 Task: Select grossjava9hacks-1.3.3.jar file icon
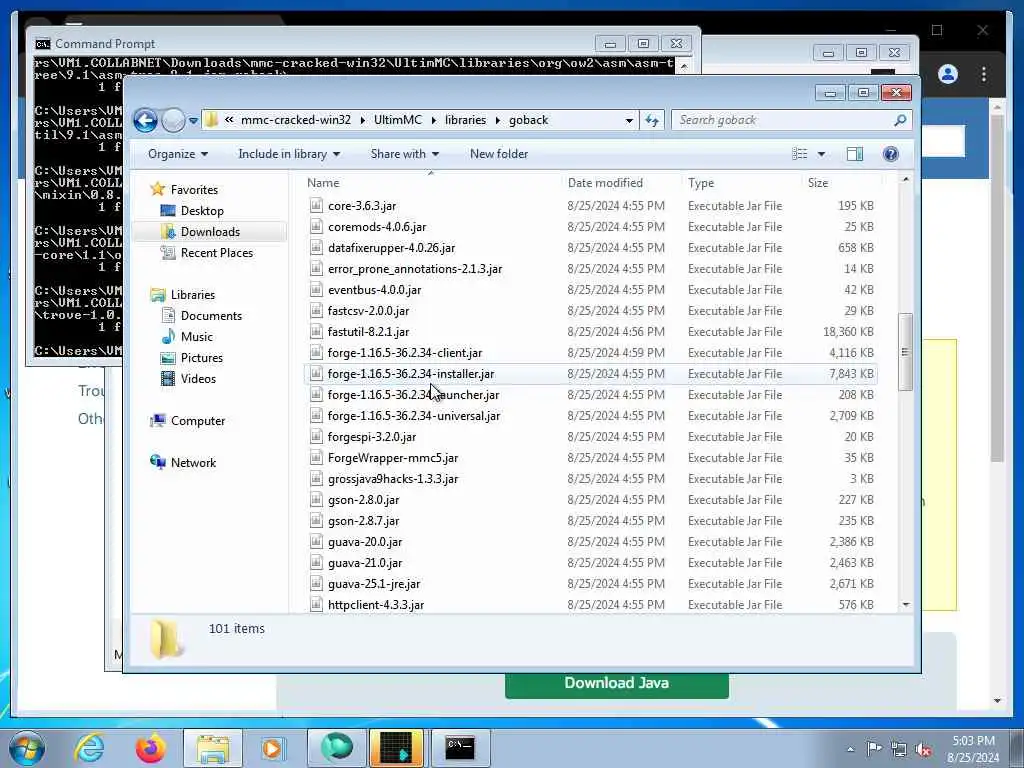[x=316, y=479]
